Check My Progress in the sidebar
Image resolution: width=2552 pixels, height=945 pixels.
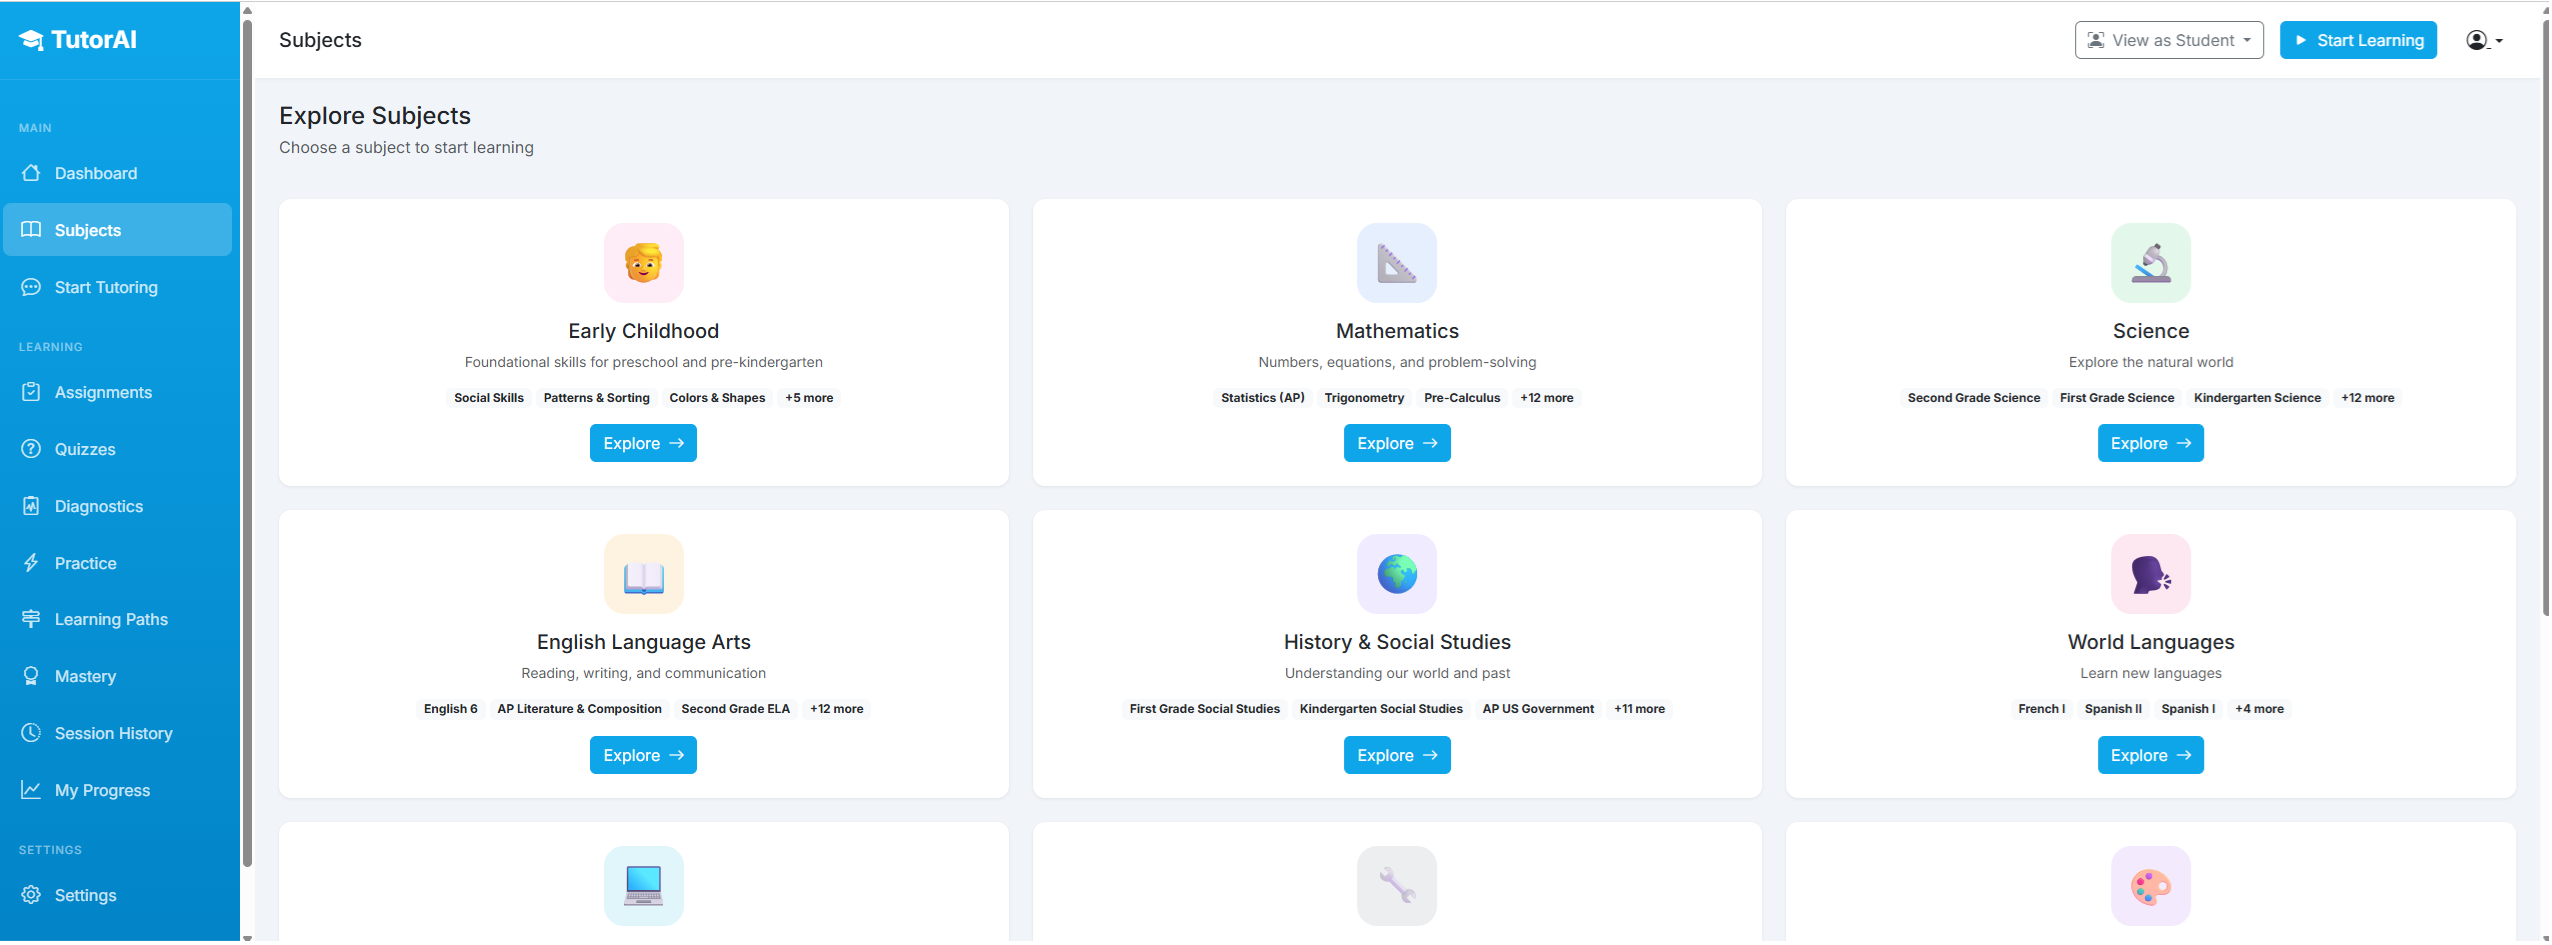click(x=101, y=789)
